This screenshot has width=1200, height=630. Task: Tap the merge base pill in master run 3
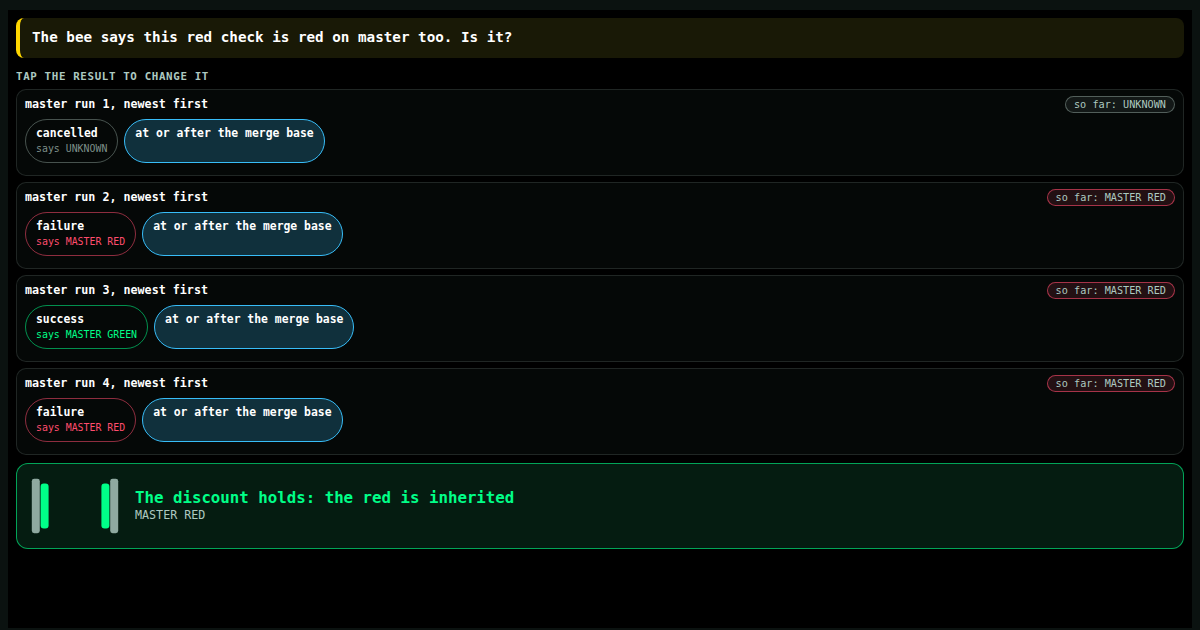(x=254, y=327)
